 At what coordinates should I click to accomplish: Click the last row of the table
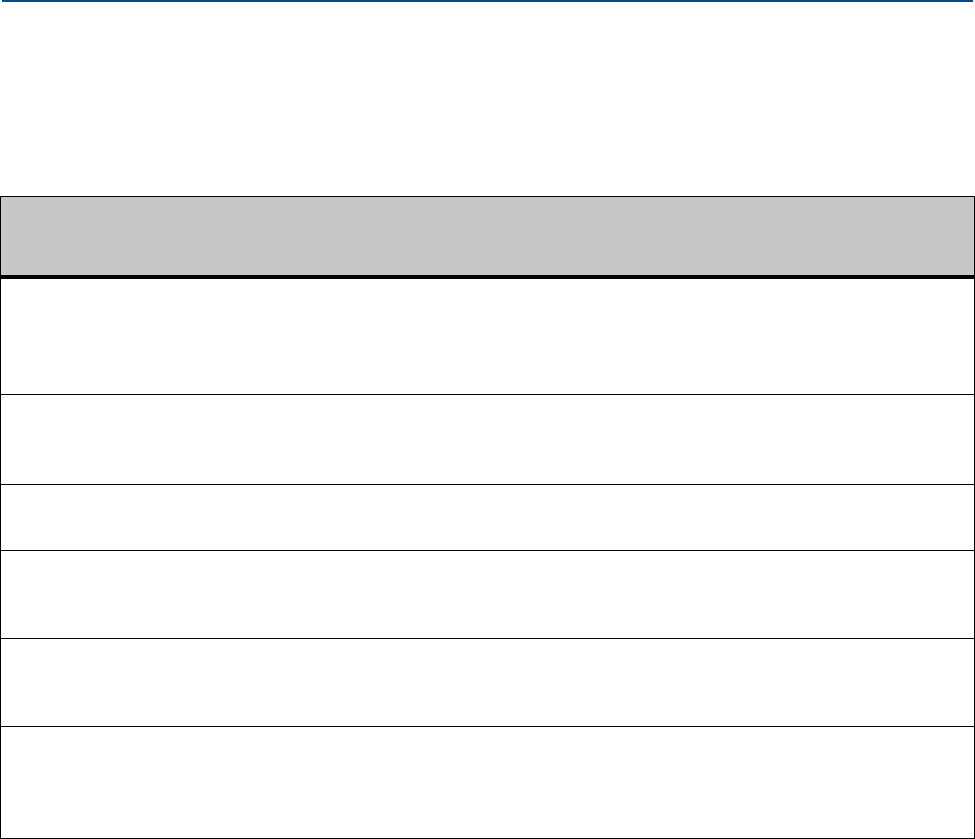[487, 782]
